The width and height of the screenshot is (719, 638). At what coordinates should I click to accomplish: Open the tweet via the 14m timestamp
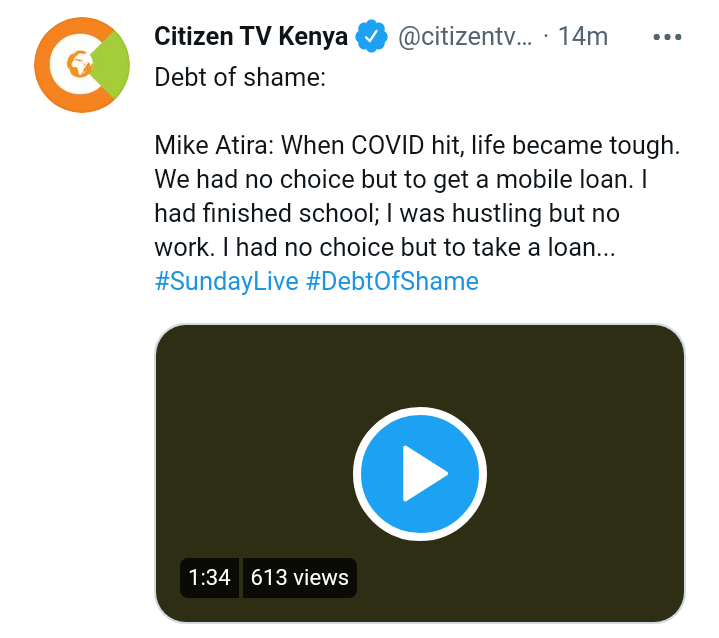click(583, 36)
